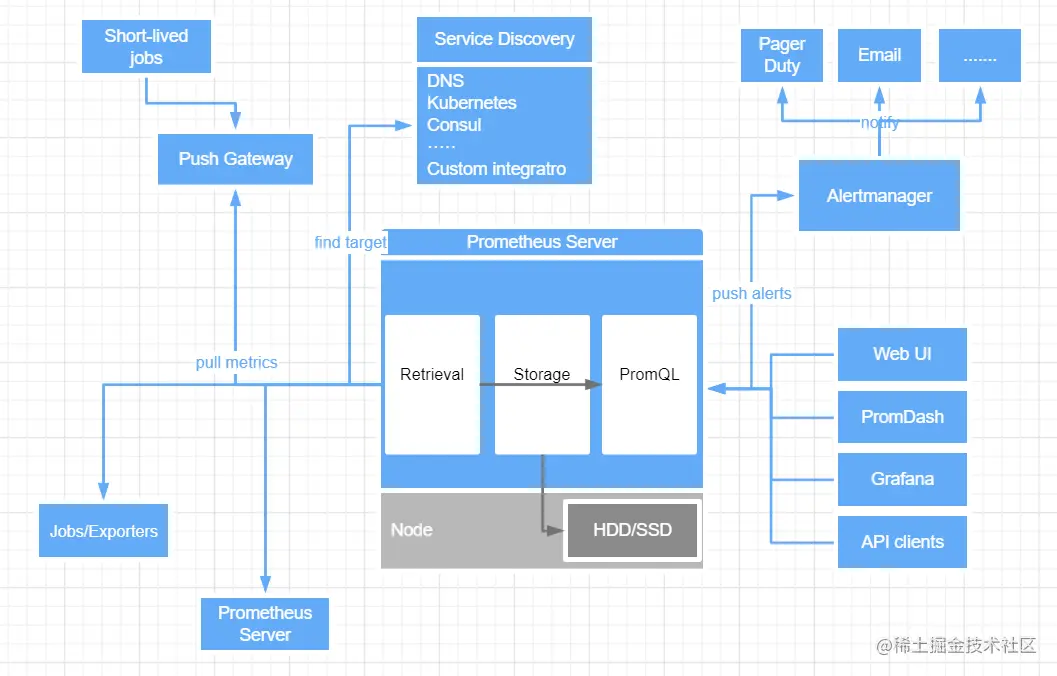This screenshot has width=1057, height=676.
Task: Click the Custom integratro text line
Action: [497, 169]
